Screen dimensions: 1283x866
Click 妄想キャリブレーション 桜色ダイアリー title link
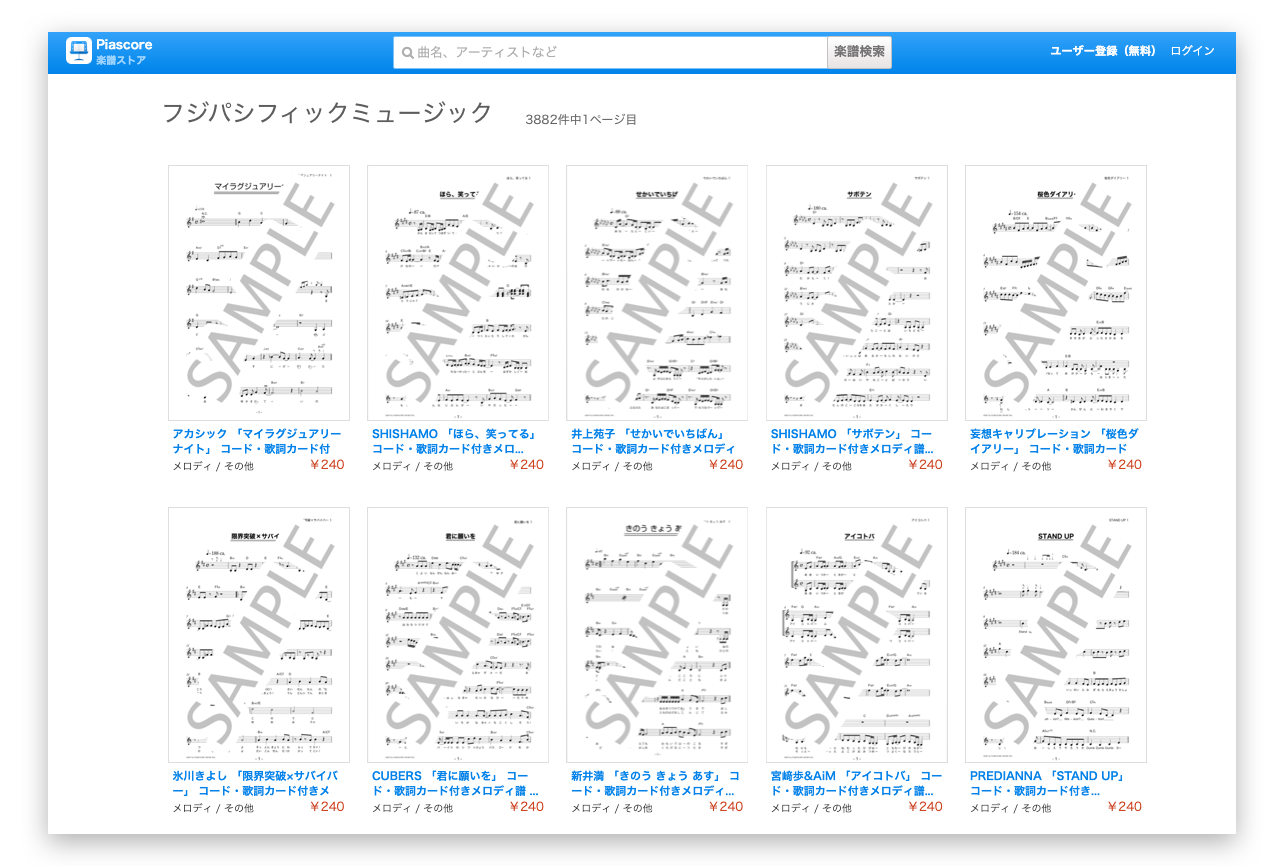coord(1054,441)
